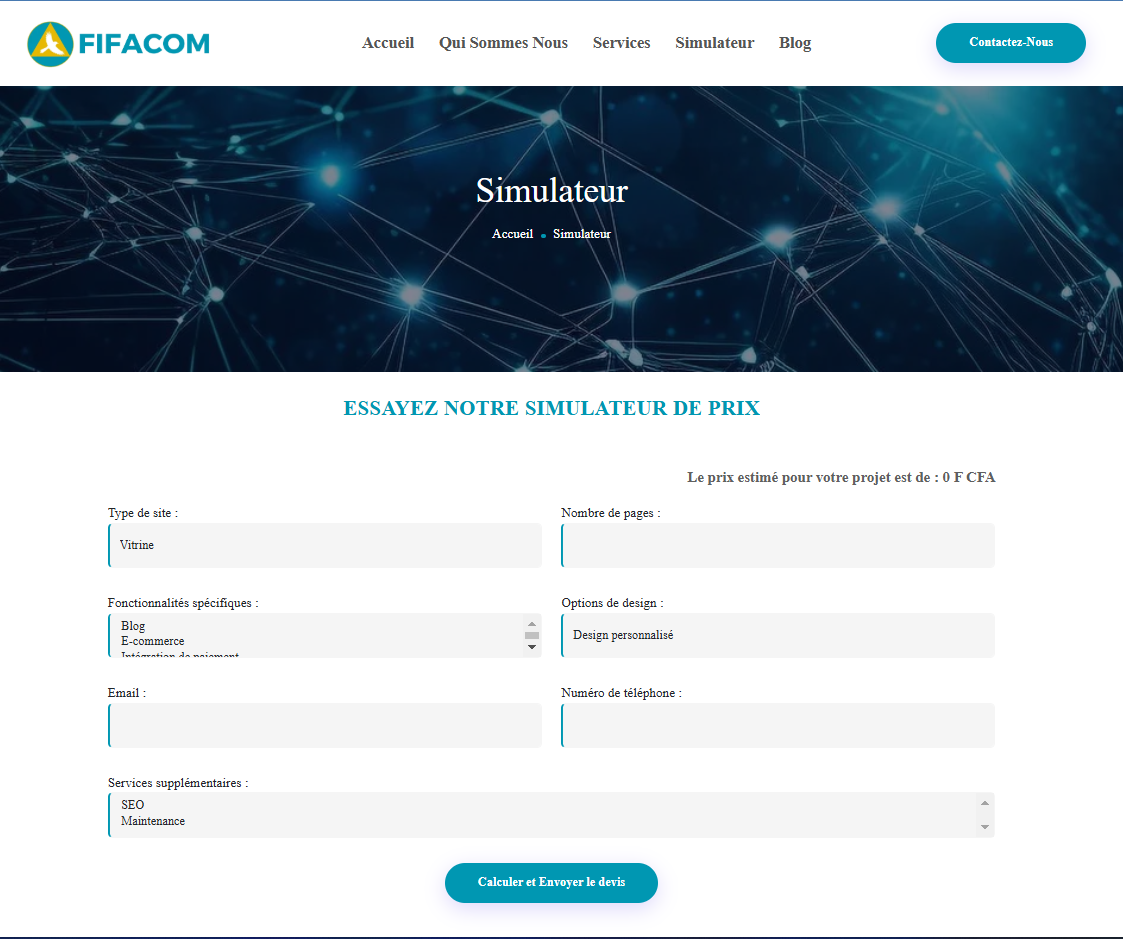The width and height of the screenshot is (1123, 939).
Task: Focus the Nombre de pages field
Action: click(778, 545)
